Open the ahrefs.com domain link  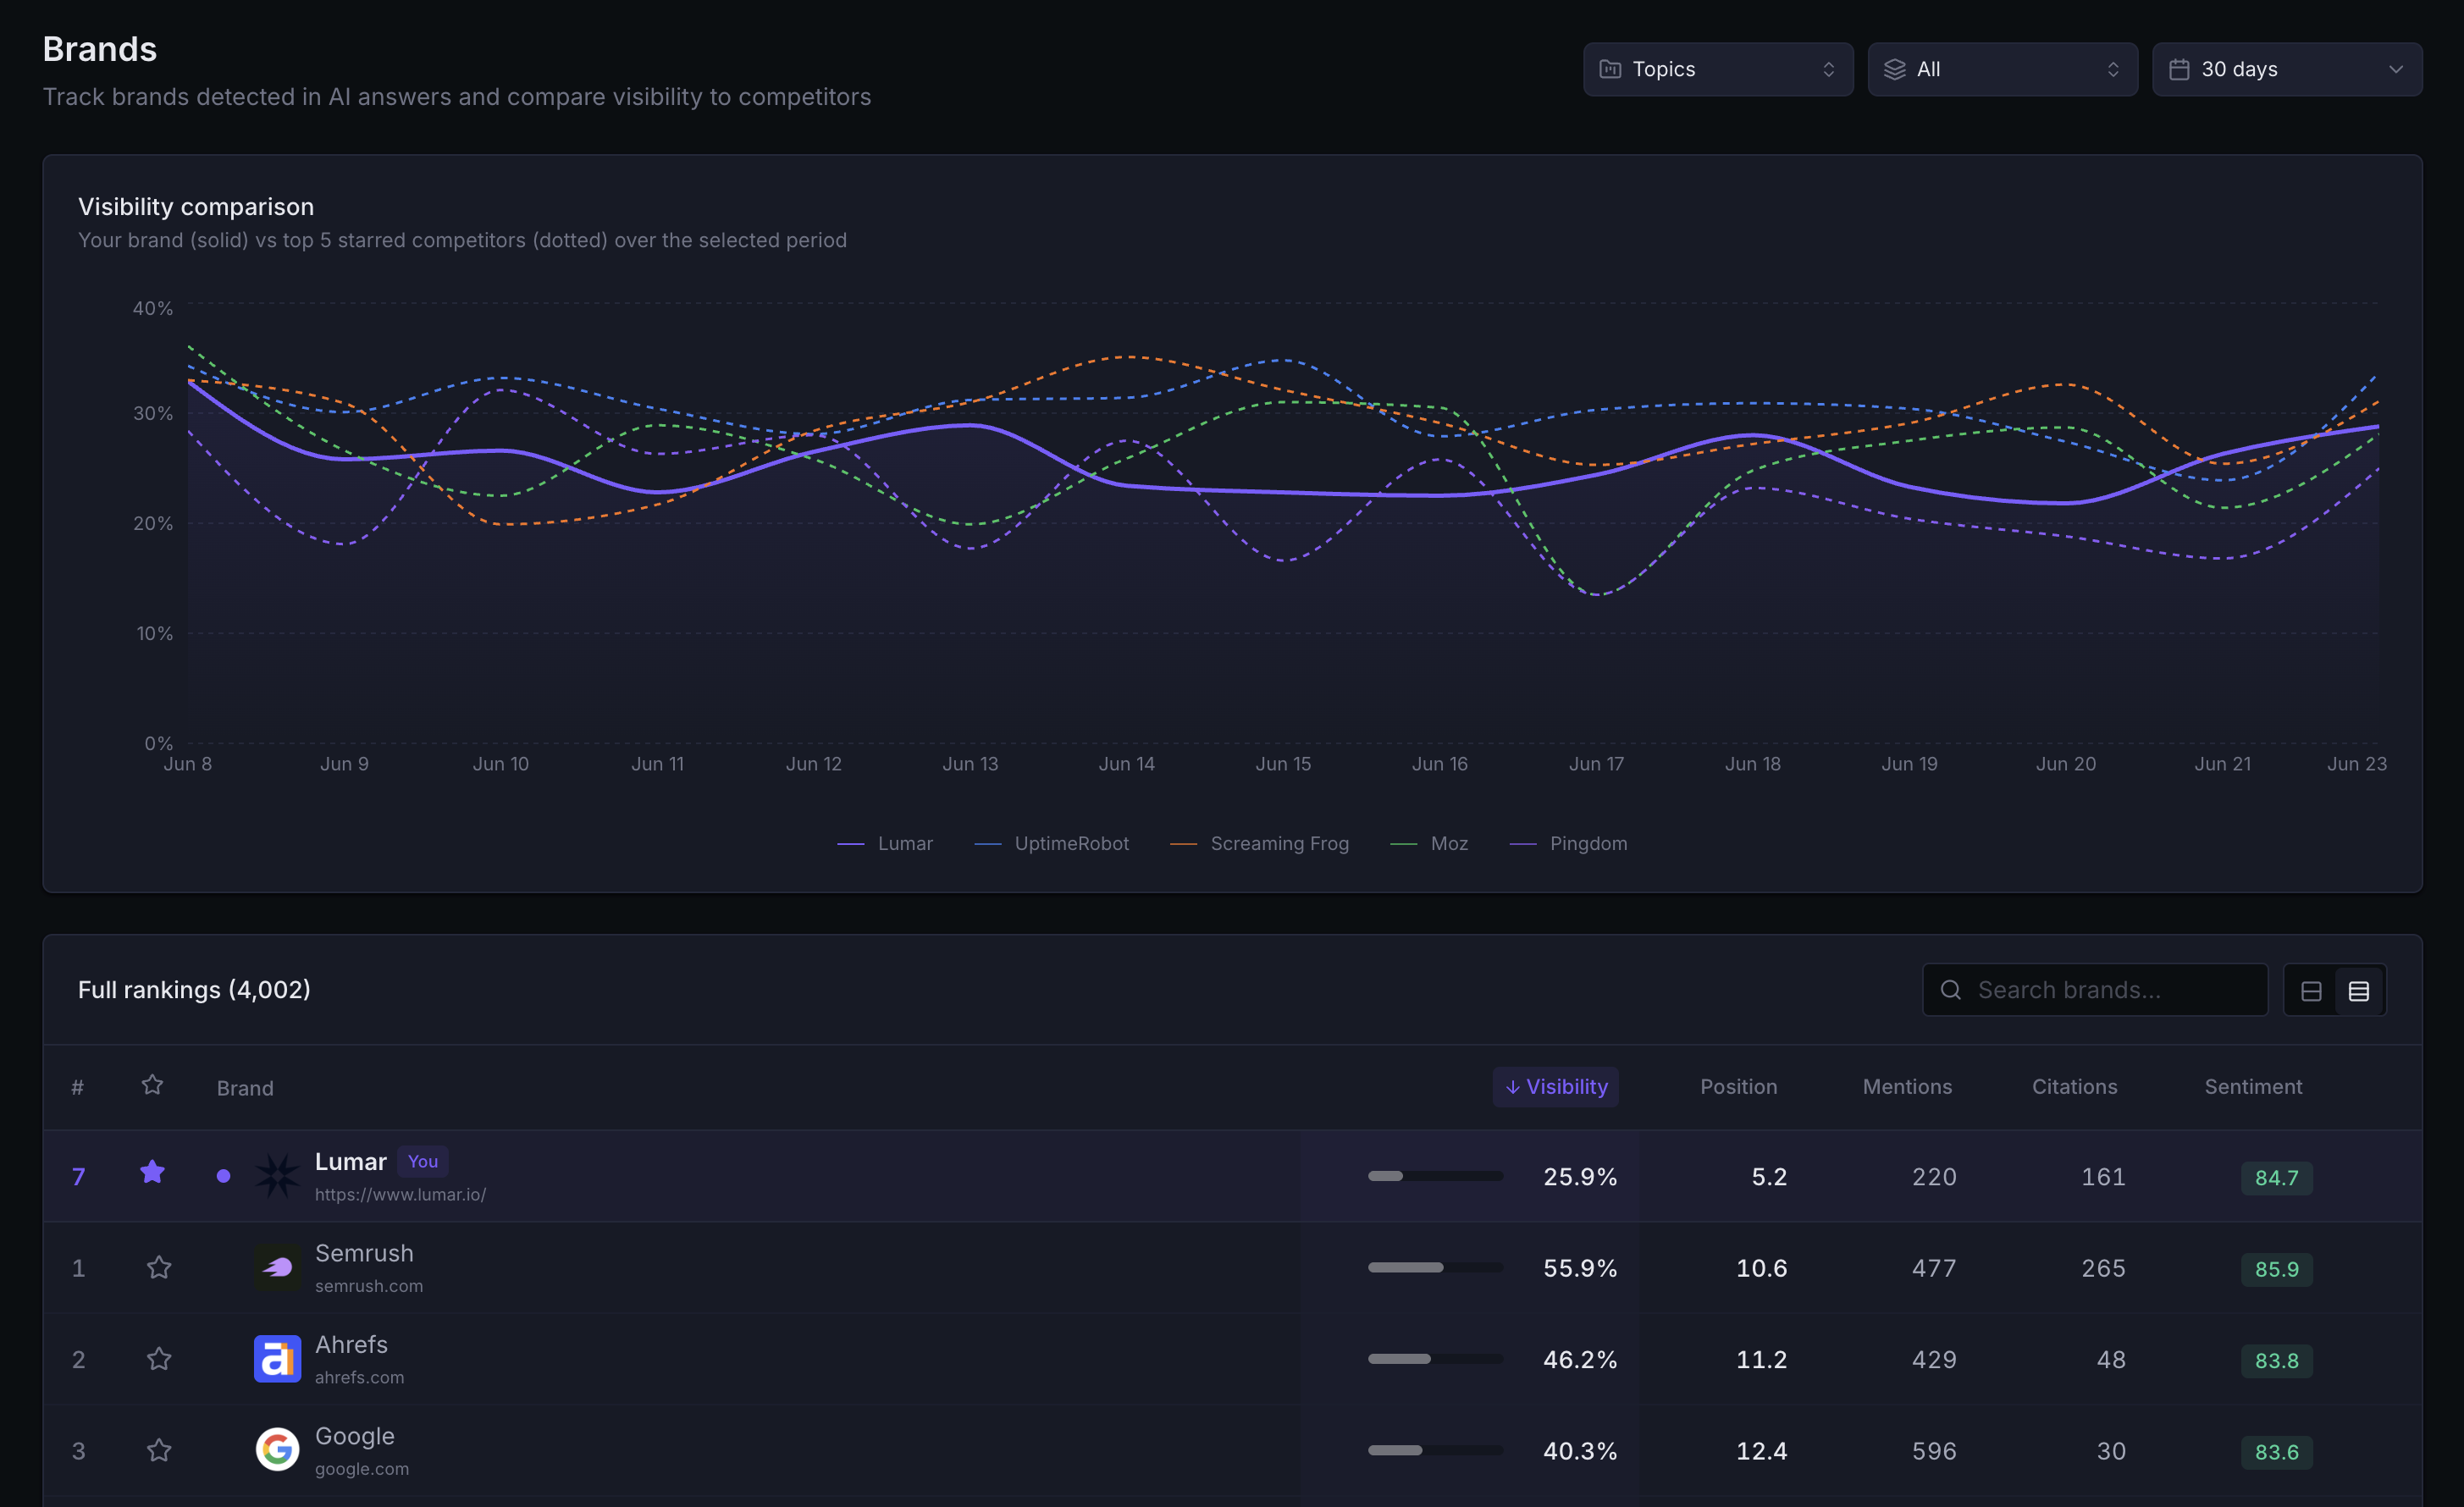click(x=360, y=1378)
